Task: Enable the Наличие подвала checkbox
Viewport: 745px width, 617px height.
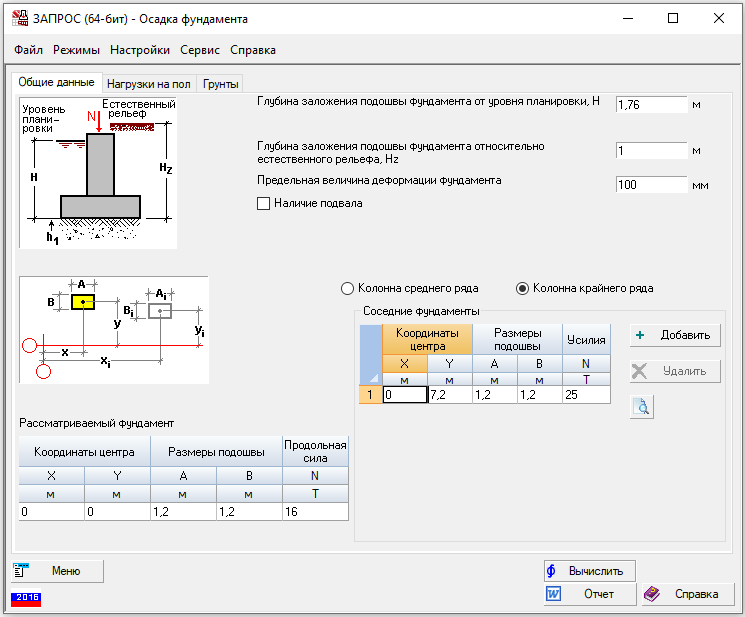Action: tap(264, 203)
